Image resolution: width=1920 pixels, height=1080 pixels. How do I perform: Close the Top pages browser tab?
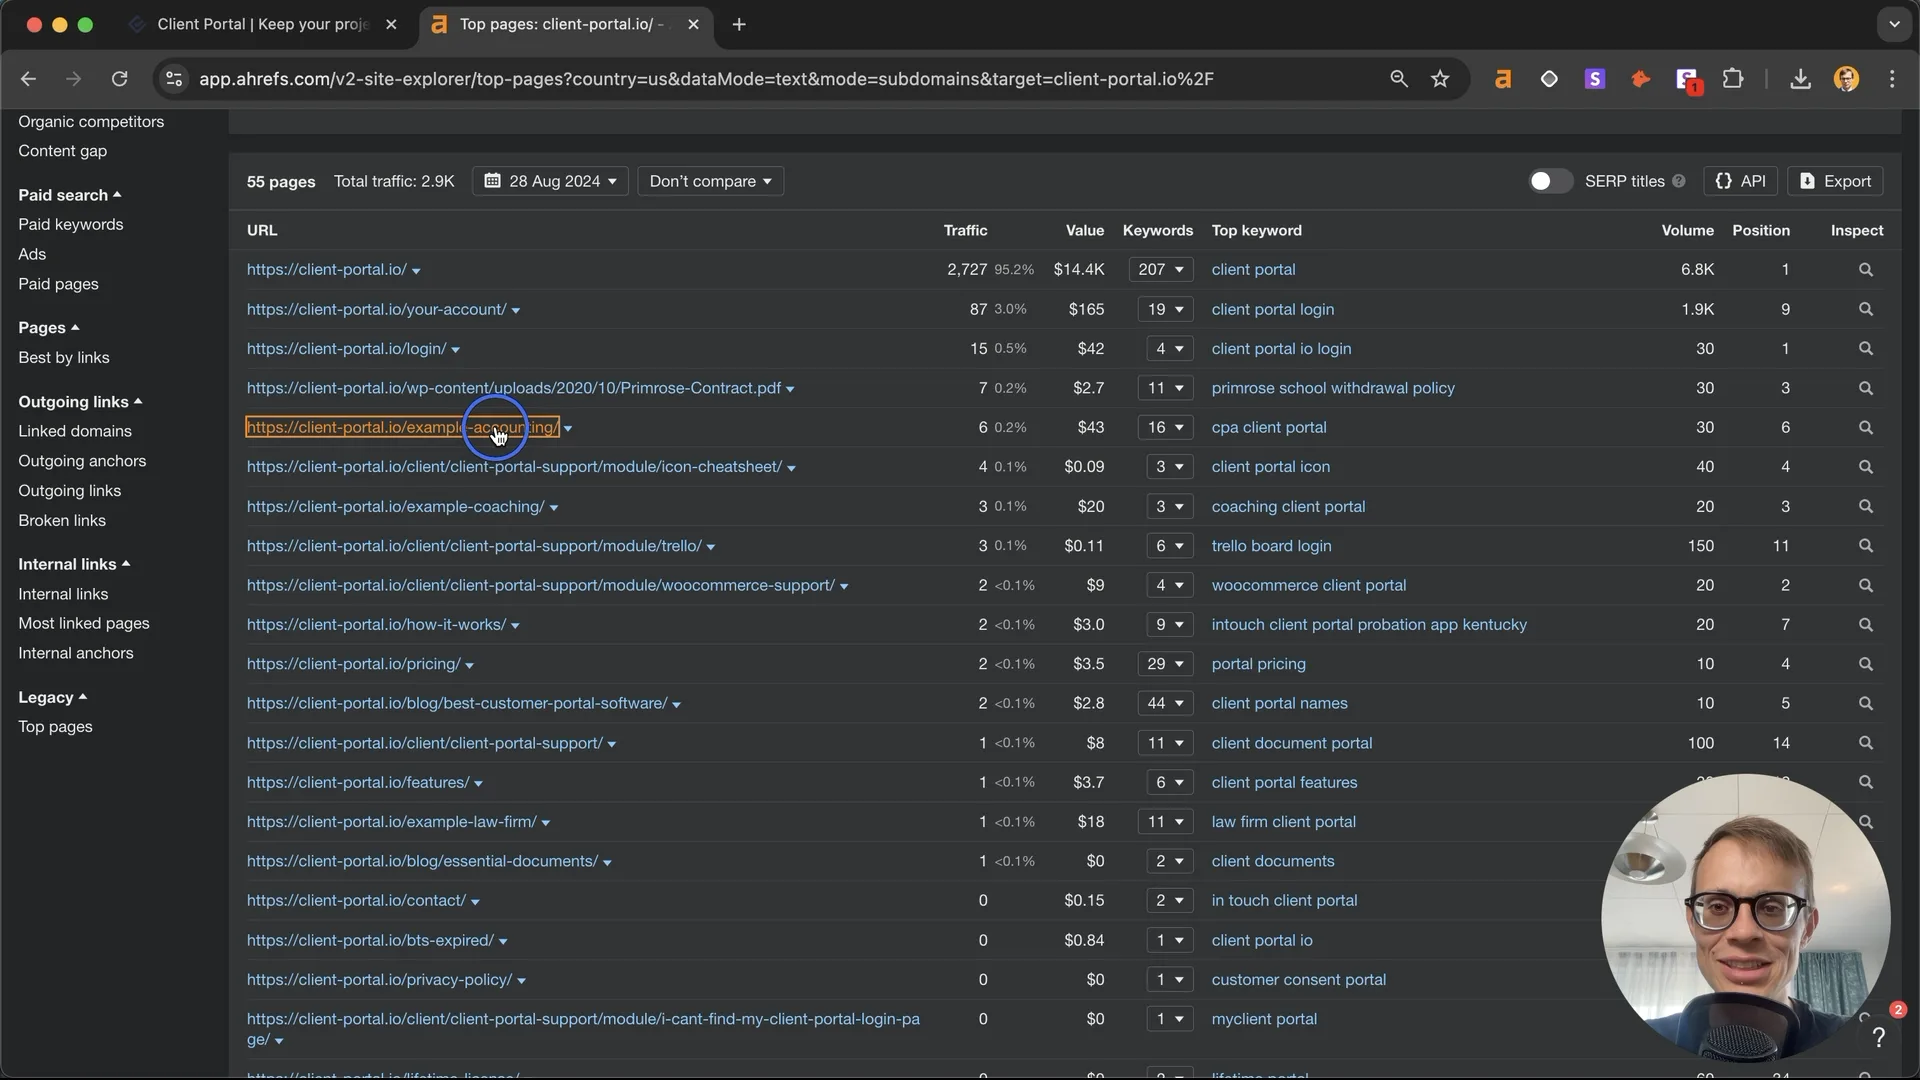tap(694, 24)
